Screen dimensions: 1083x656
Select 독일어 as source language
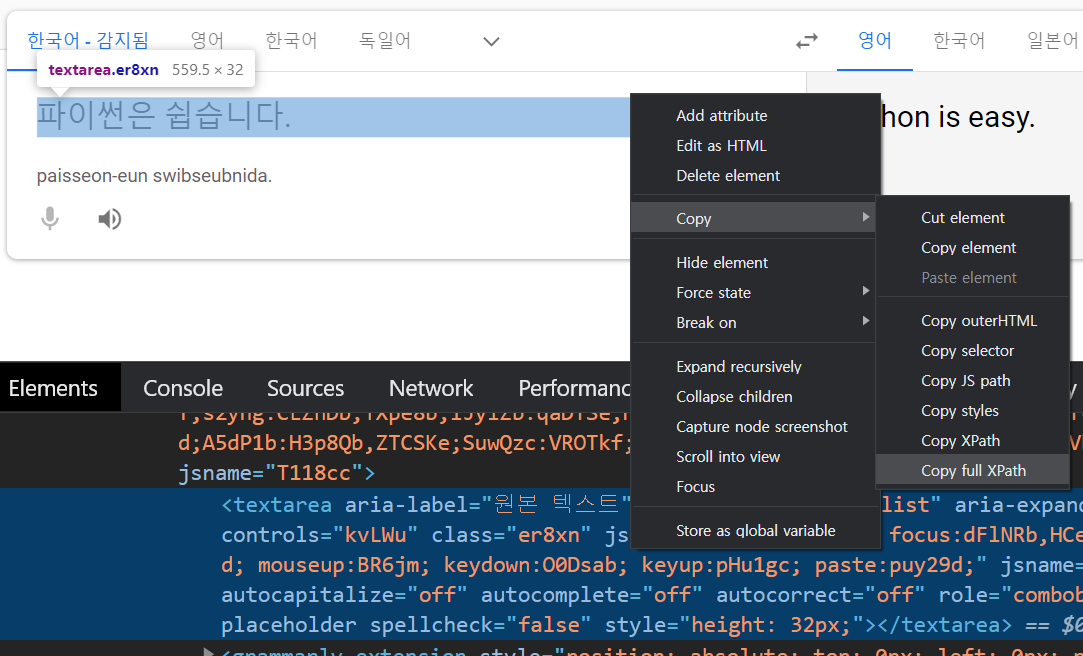[x=385, y=41]
